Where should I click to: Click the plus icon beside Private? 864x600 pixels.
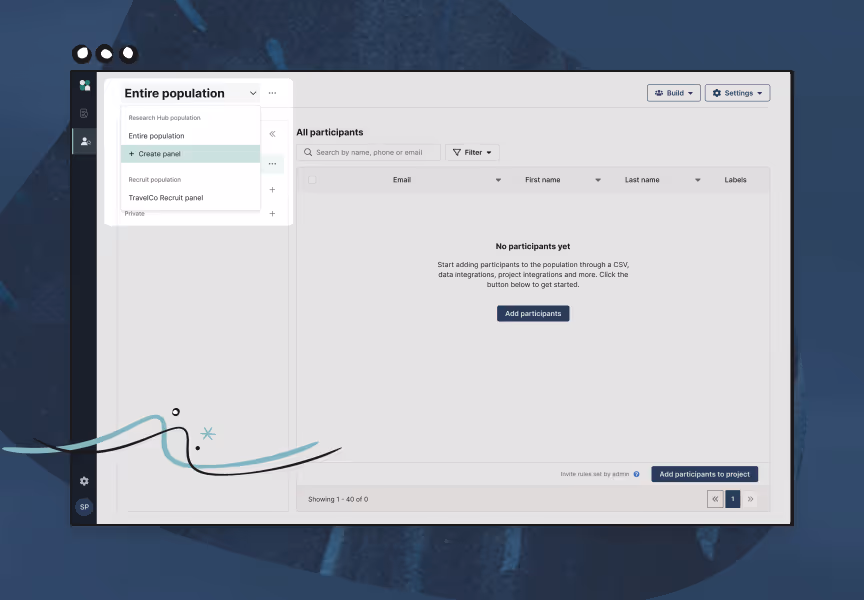272,213
